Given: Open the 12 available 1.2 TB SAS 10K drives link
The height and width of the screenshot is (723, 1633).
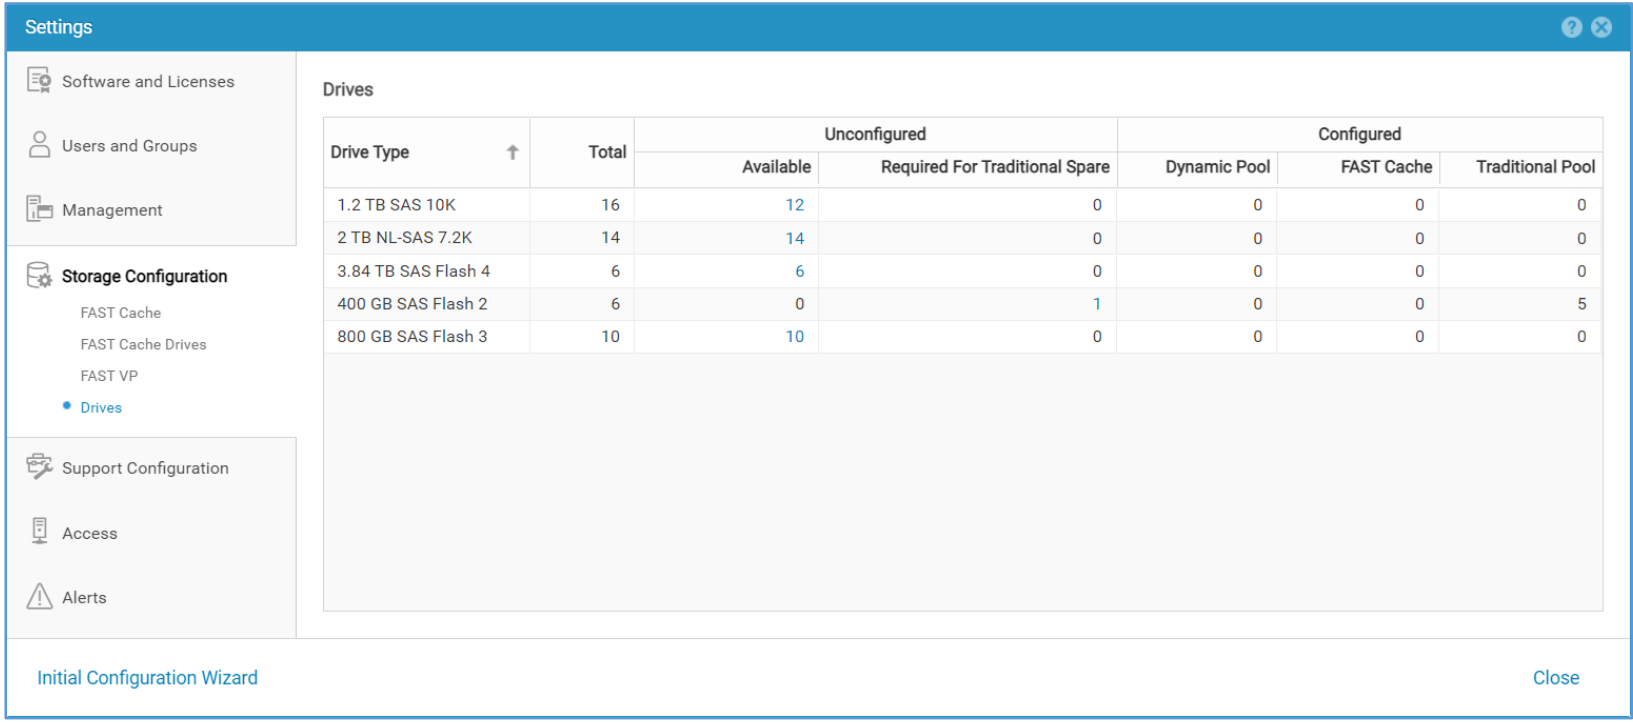Looking at the screenshot, I should [x=794, y=205].
